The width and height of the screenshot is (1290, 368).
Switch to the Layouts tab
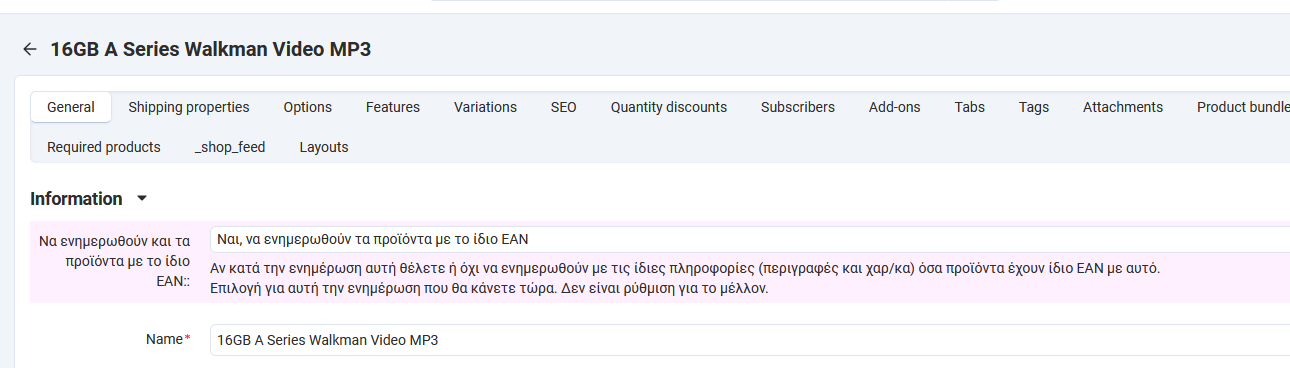pos(324,147)
